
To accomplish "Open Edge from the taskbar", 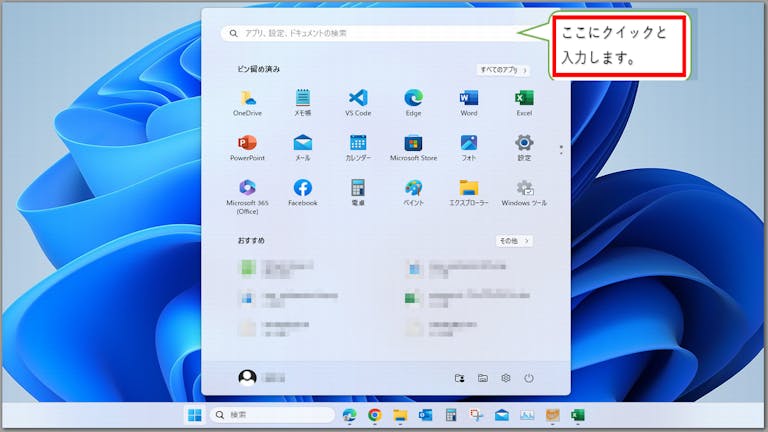I will tap(349, 415).
